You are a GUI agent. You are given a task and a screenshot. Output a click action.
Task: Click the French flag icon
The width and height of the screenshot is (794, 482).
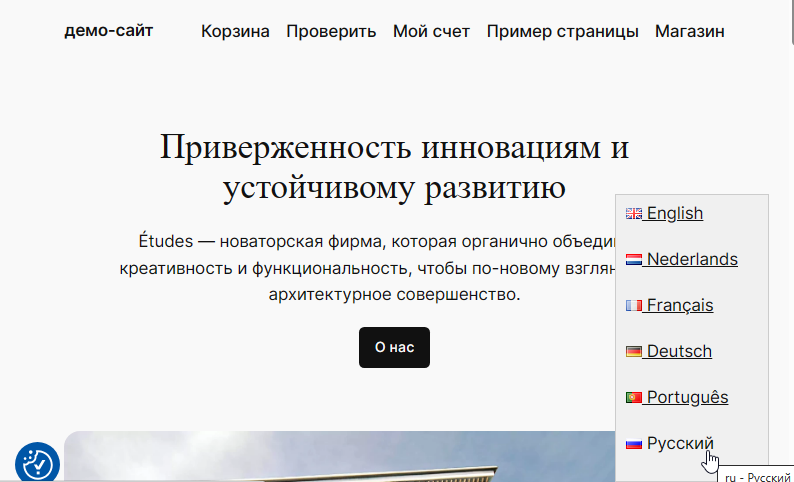click(633, 305)
